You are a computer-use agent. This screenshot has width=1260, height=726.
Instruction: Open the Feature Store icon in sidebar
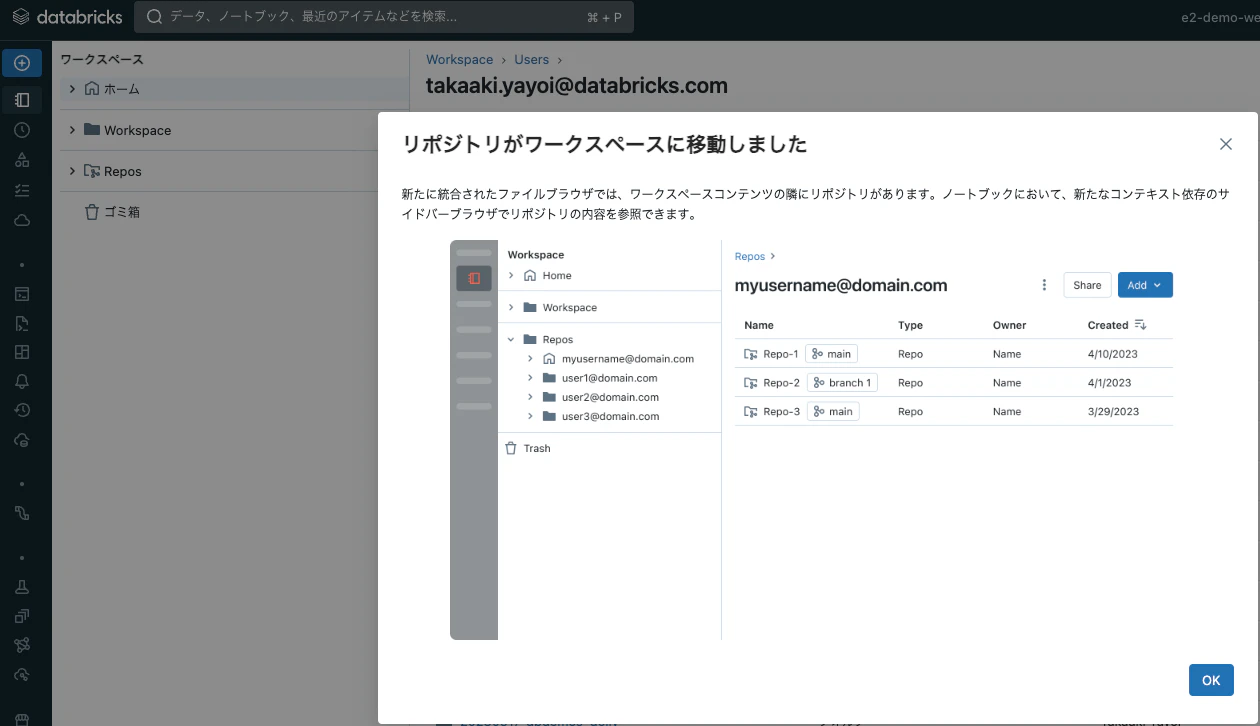[22, 616]
